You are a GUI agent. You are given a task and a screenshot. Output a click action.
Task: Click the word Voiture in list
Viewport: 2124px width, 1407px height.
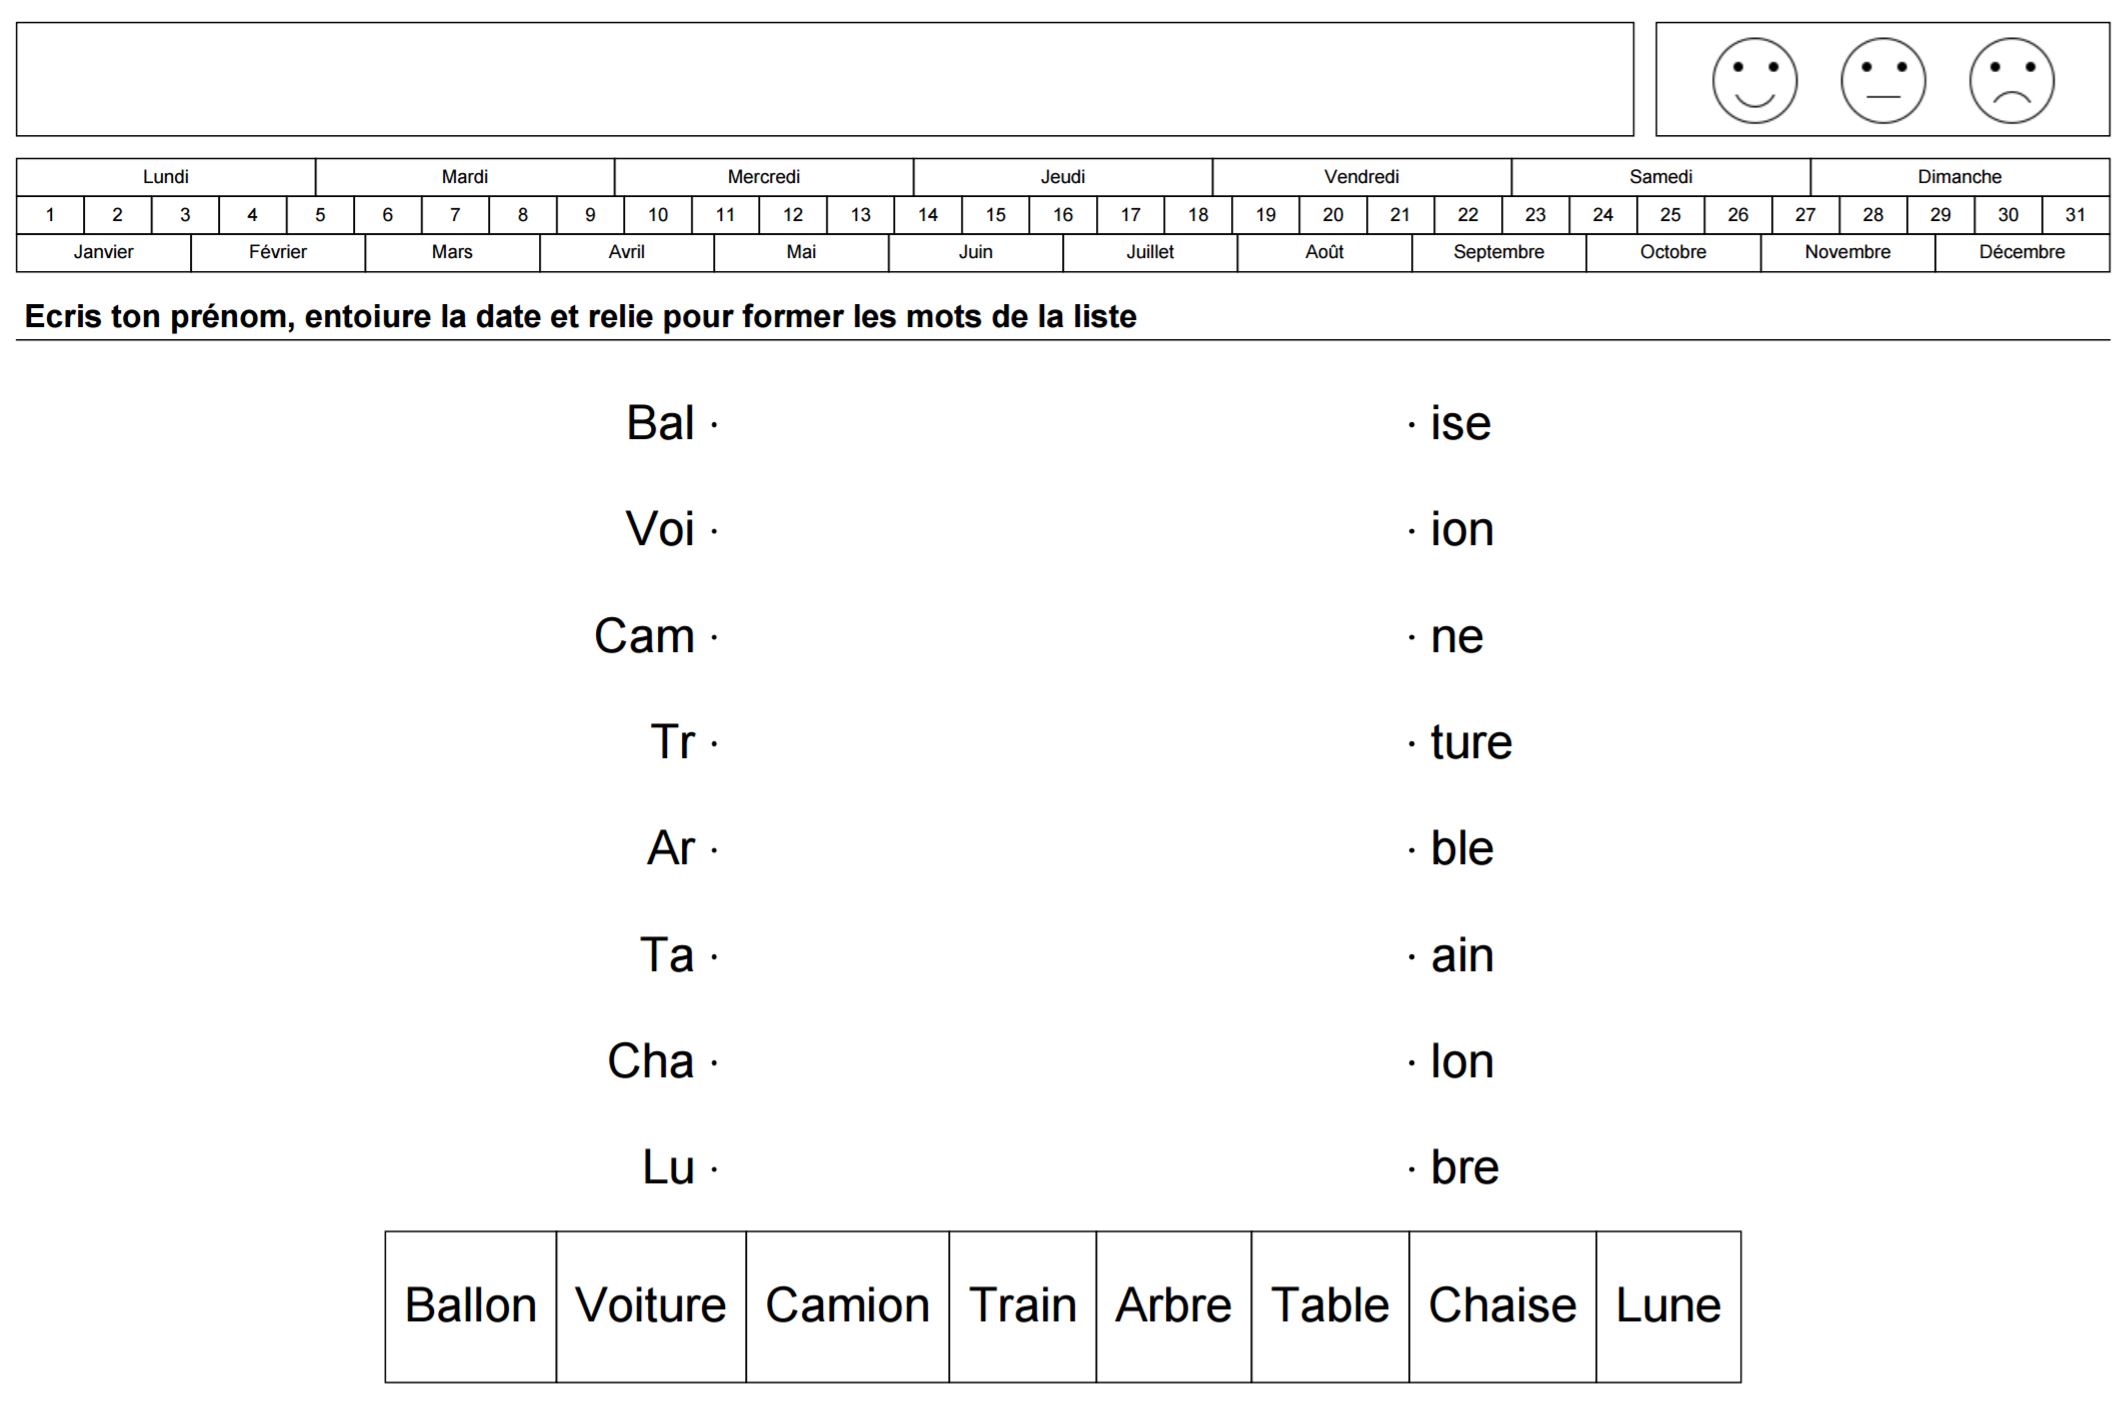650,1306
